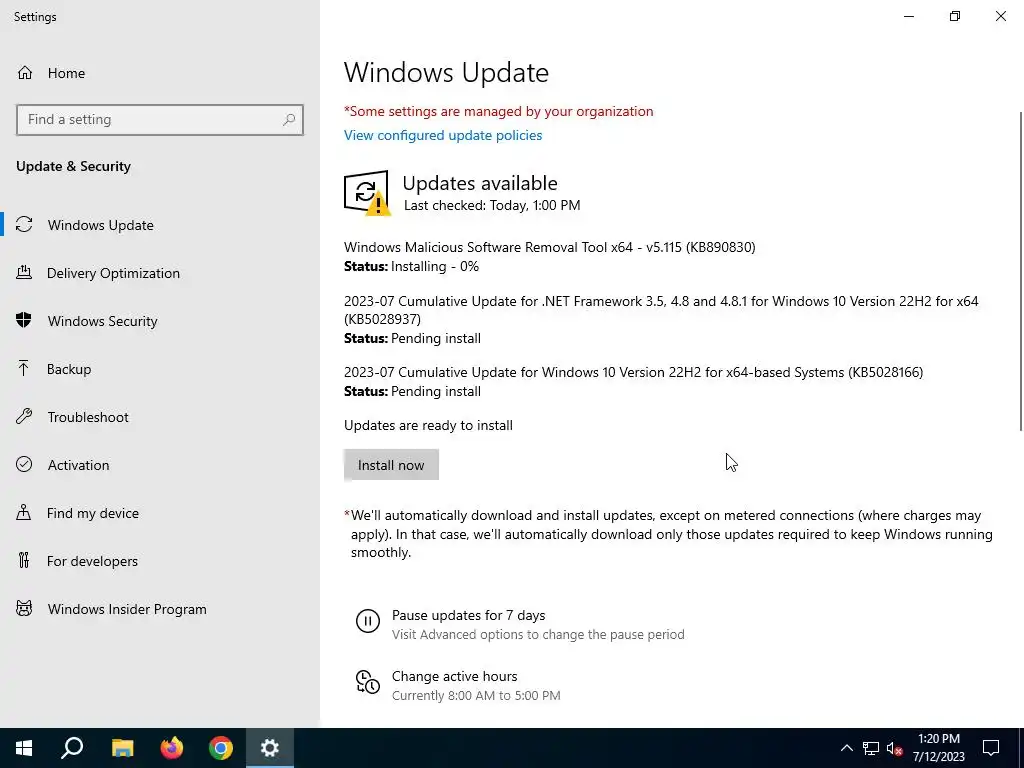This screenshot has width=1024, height=768.
Task: Click the 'Currently 8:00 AM to 5:00 PM' text
Action: pos(476,696)
